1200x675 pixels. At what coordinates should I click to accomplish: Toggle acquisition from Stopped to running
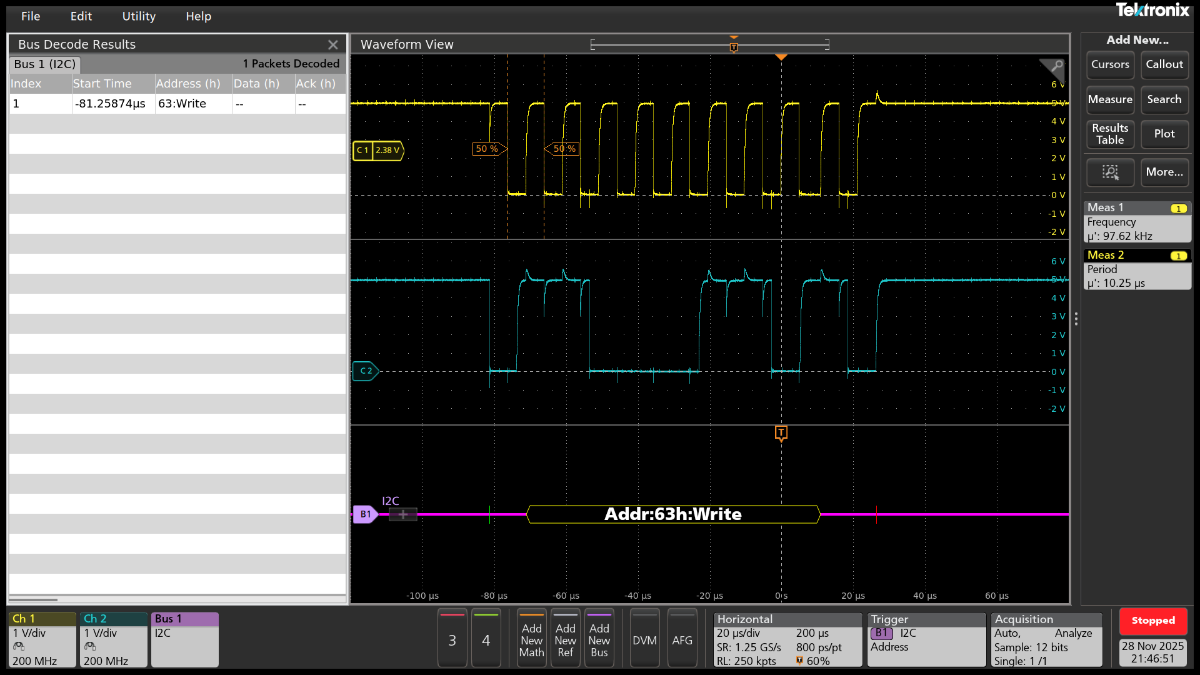tap(1152, 620)
